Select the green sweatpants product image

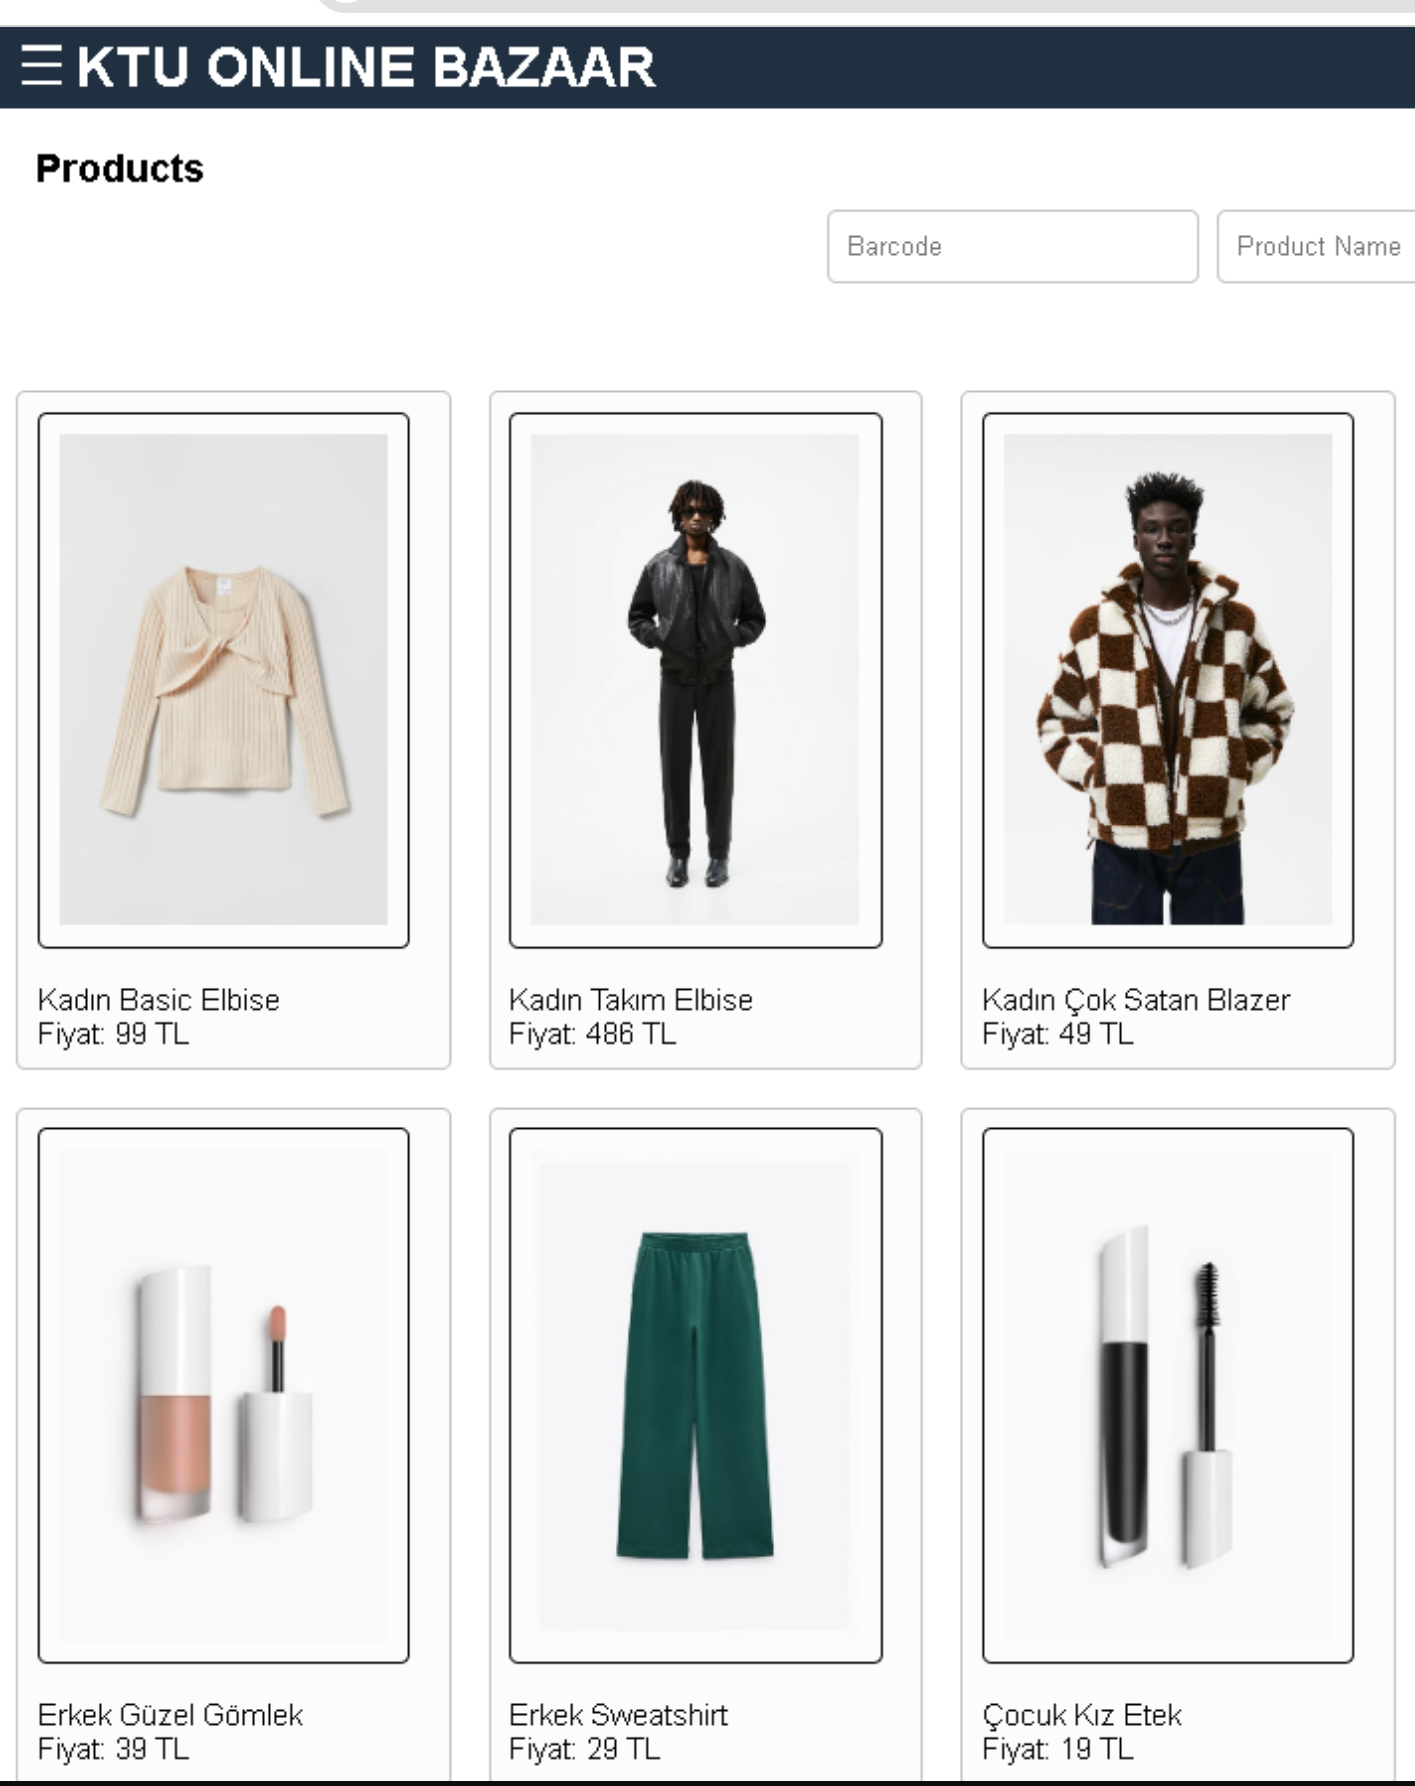tap(695, 1395)
